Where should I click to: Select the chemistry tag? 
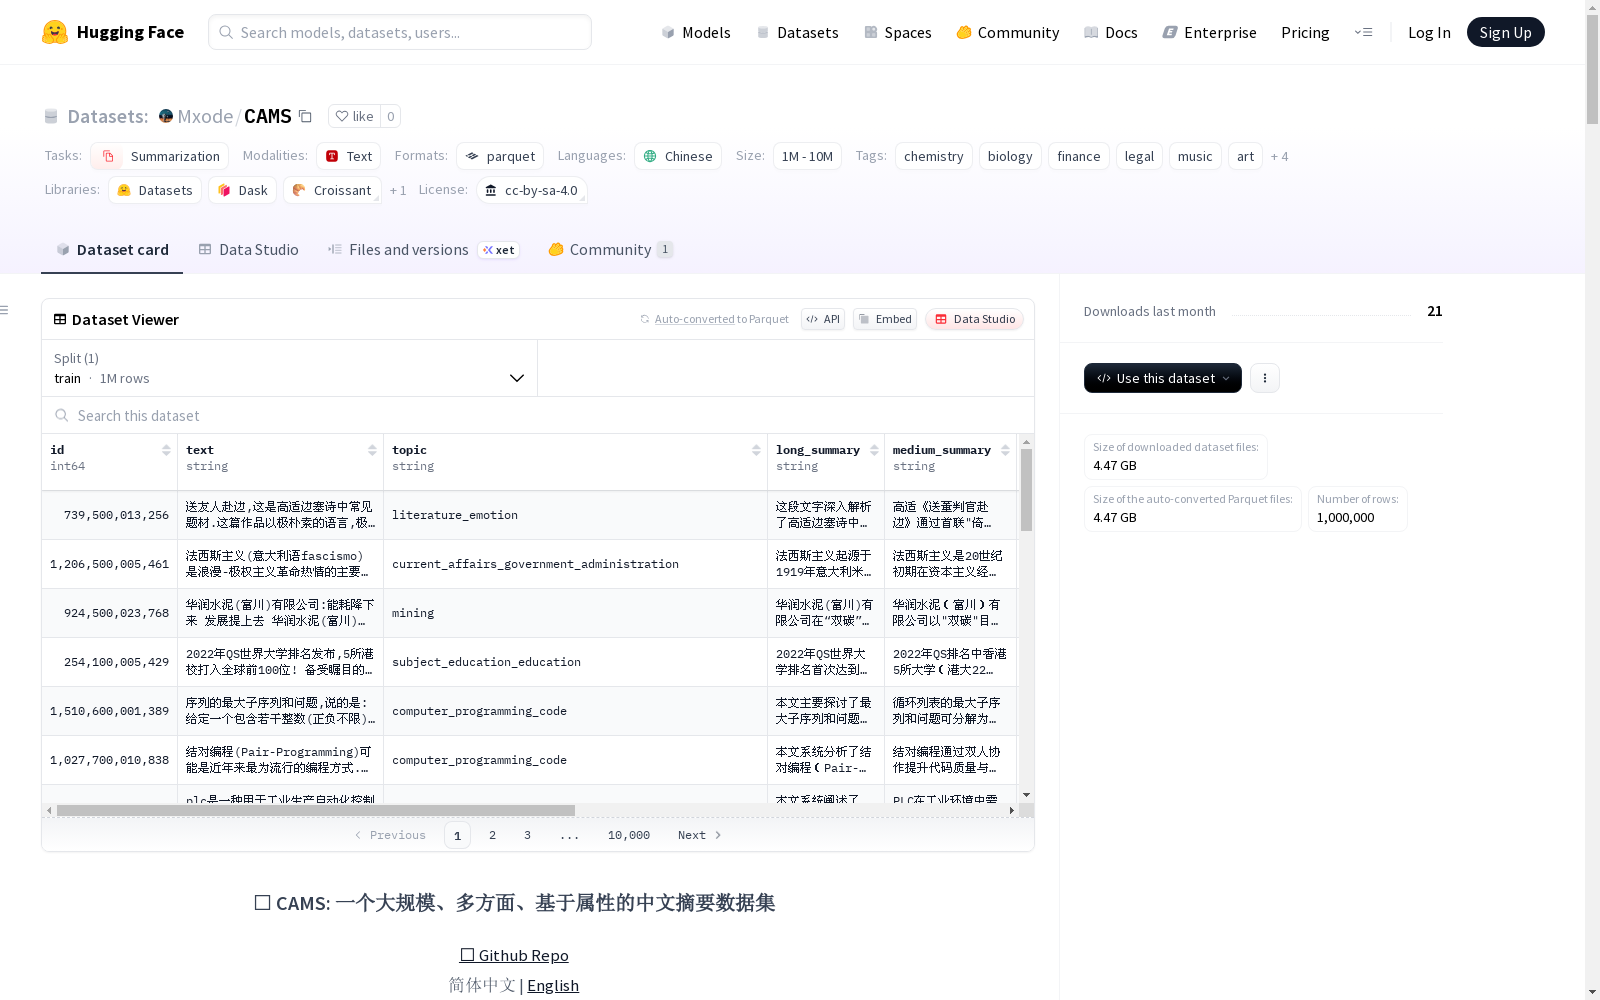(933, 156)
